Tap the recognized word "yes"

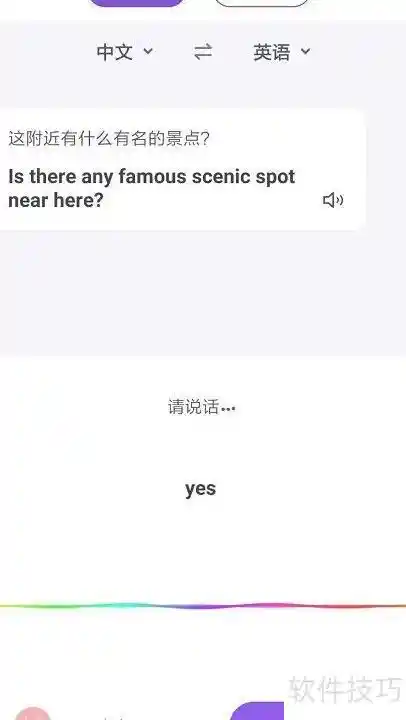(200, 489)
